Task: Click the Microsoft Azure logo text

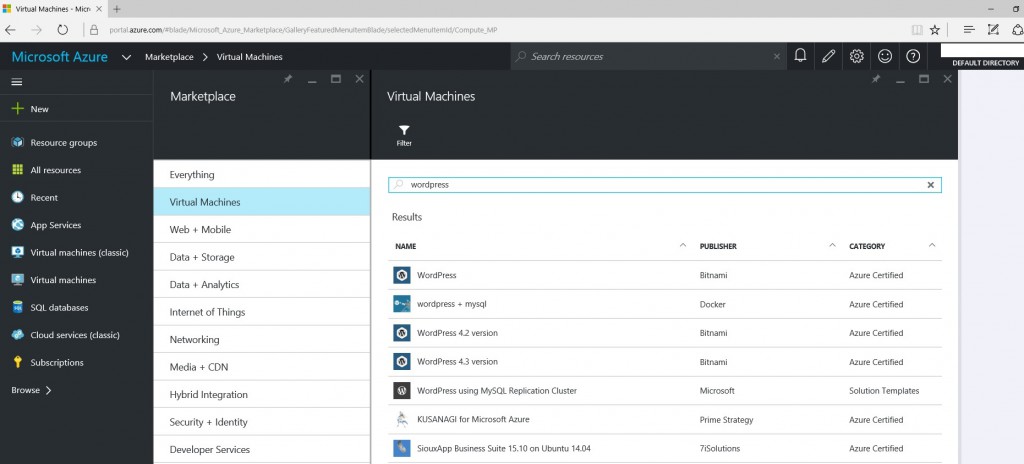Action: pyautogui.click(x=59, y=57)
